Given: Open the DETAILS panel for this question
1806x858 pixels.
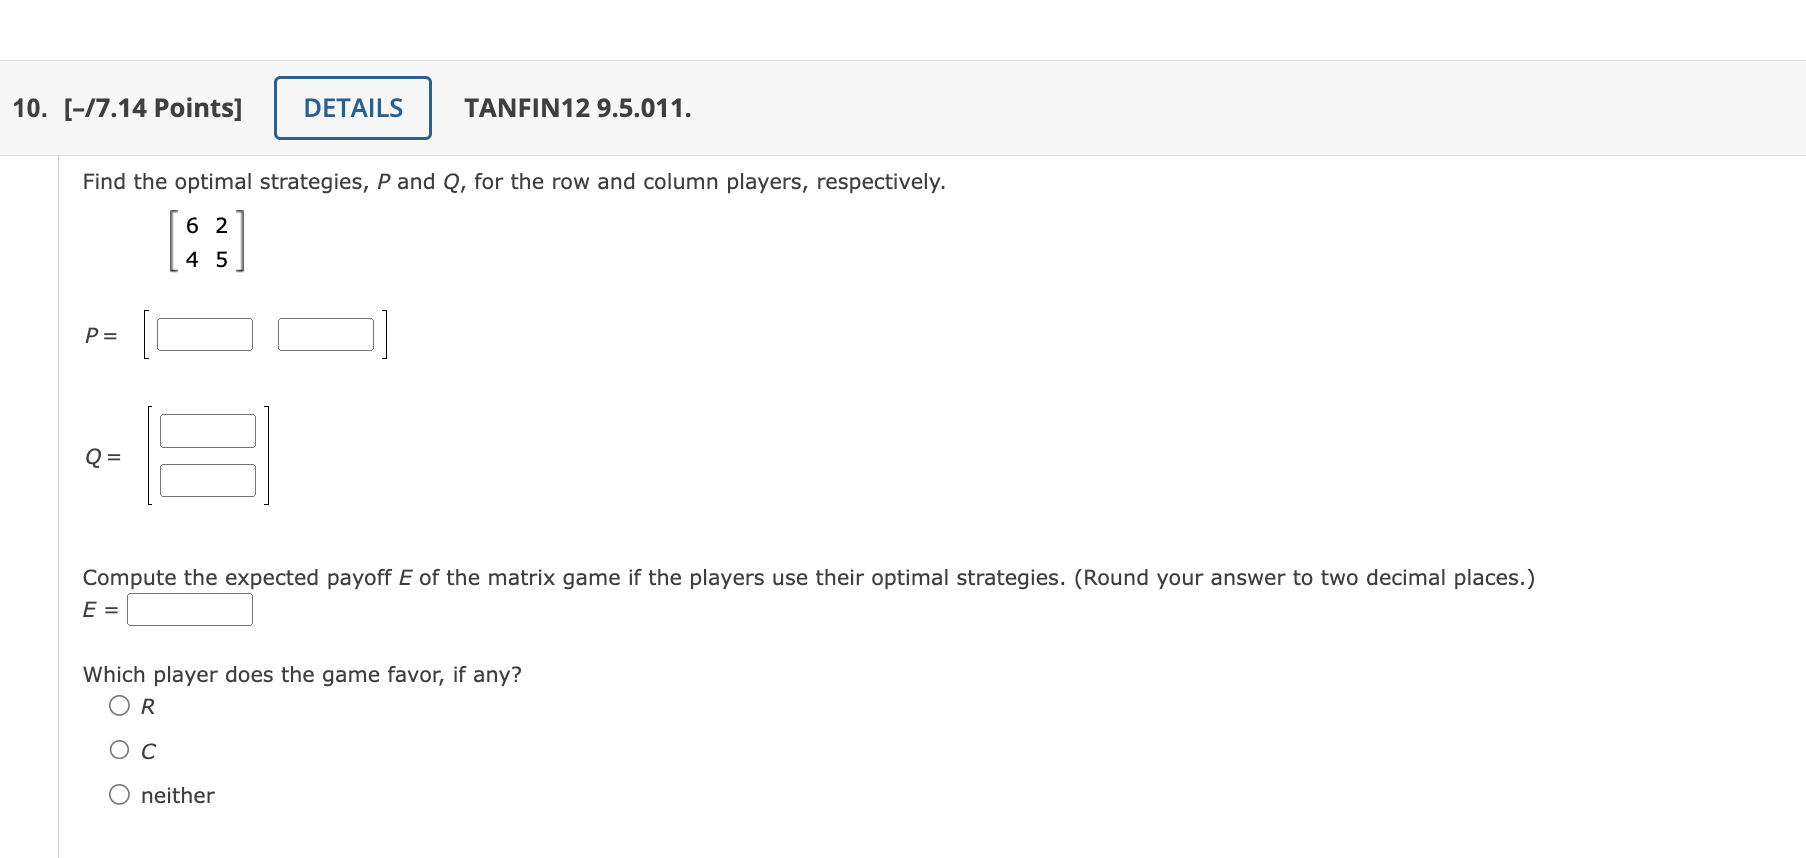Looking at the screenshot, I should (352, 107).
